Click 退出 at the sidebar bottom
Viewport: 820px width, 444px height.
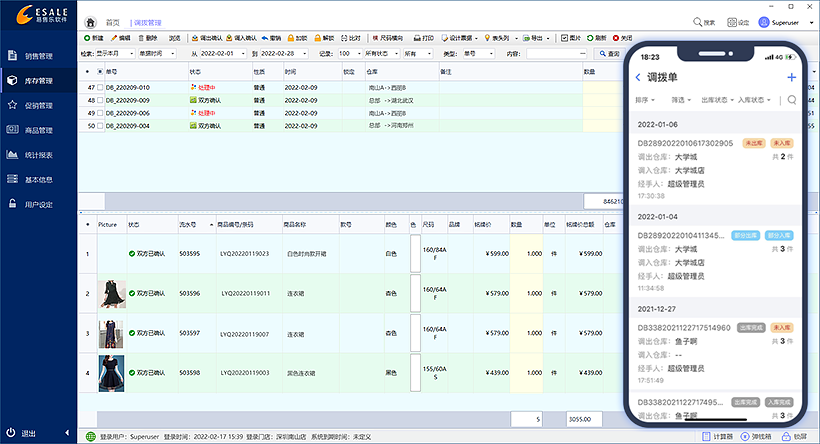(x=30, y=433)
